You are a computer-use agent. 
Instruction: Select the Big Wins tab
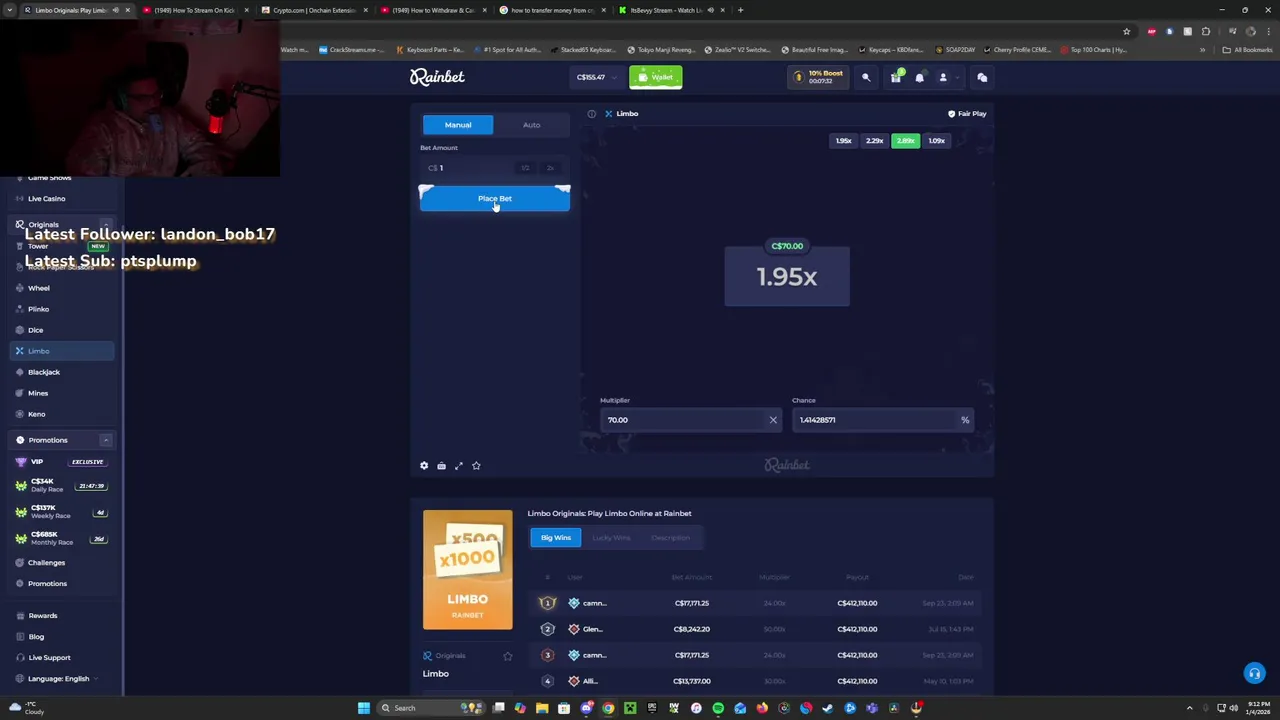point(556,538)
